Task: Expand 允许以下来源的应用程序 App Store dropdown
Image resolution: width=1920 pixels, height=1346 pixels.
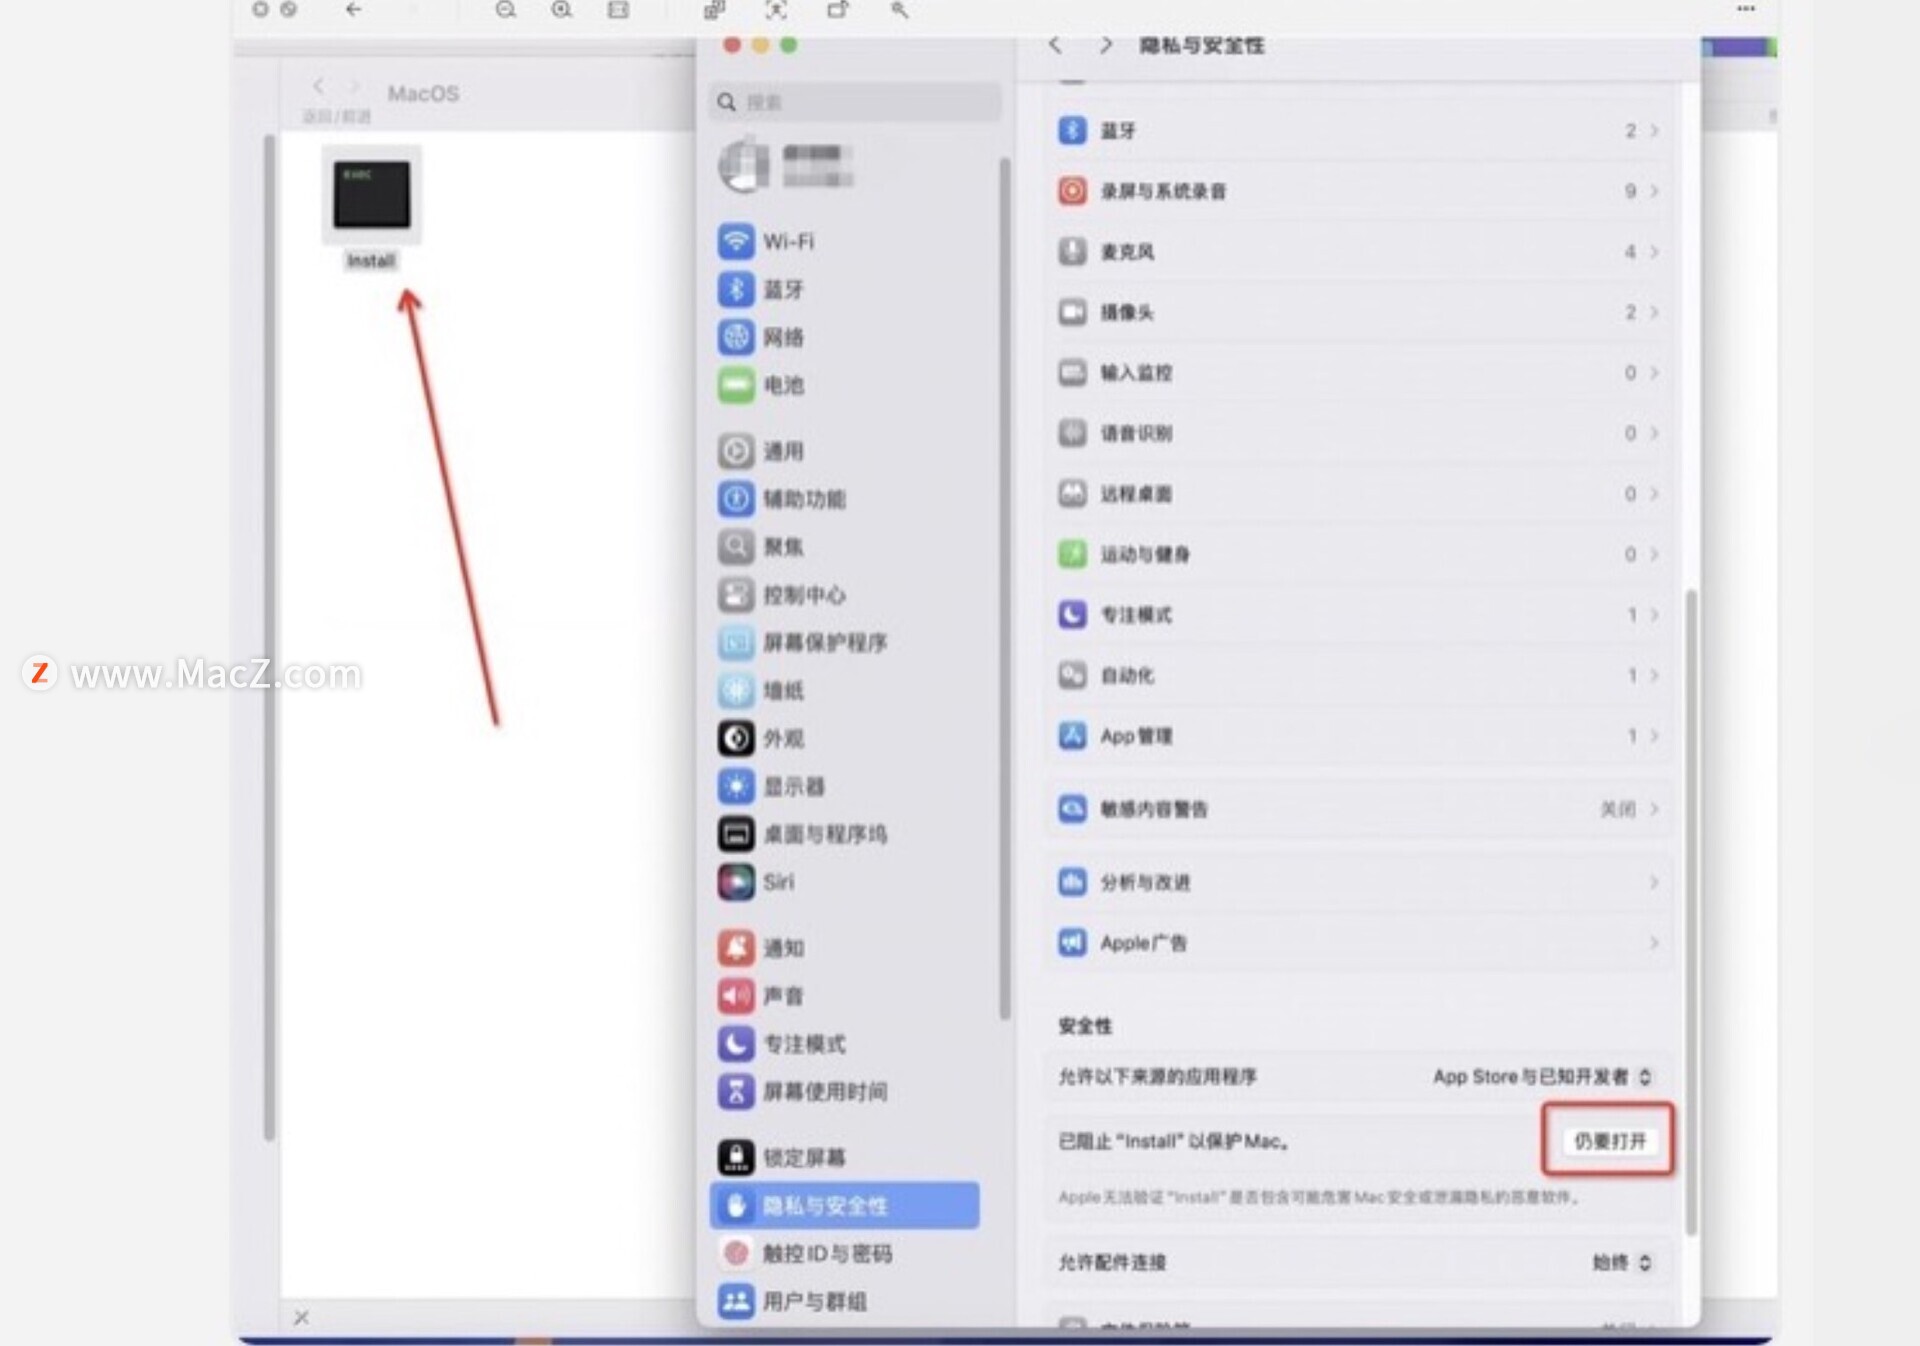Action: (x=1542, y=1077)
